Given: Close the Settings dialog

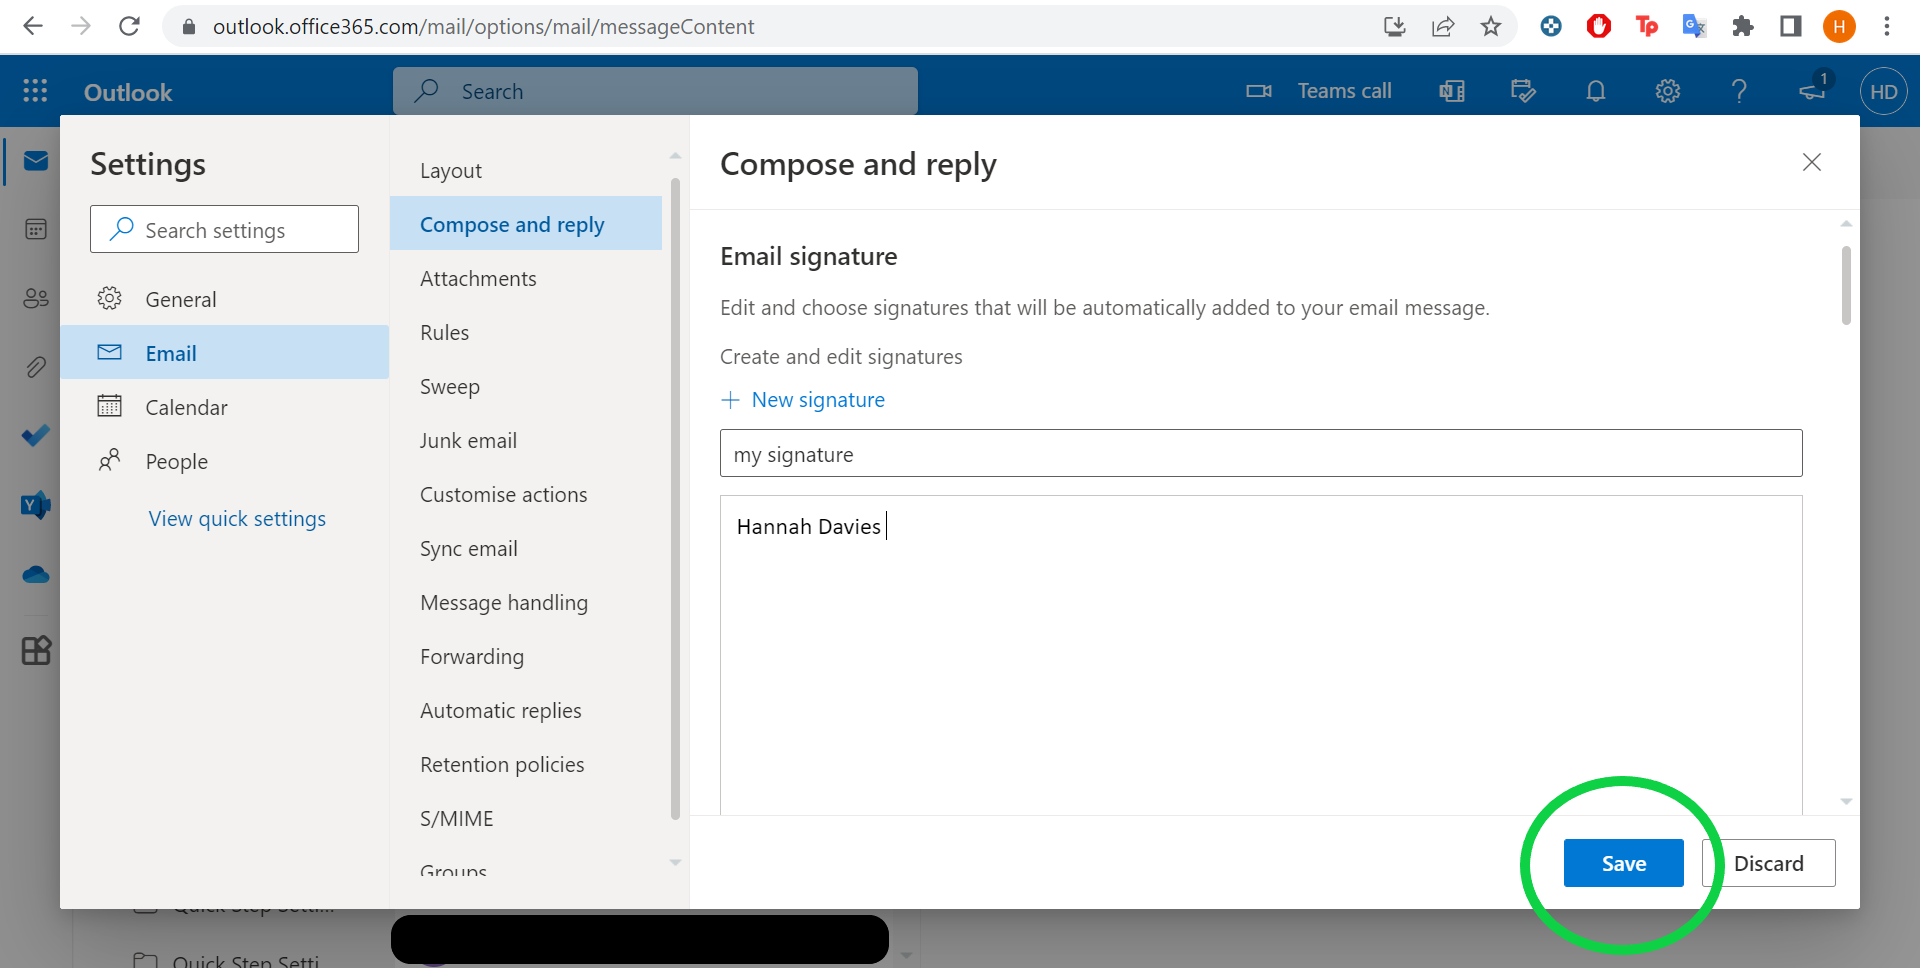Looking at the screenshot, I should pyautogui.click(x=1811, y=162).
